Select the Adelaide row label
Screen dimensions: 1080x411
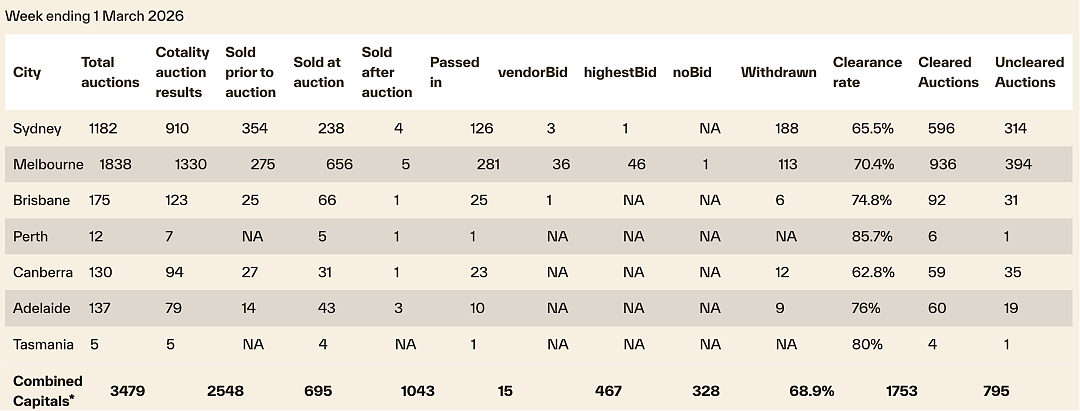pyautogui.click(x=41, y=308)
